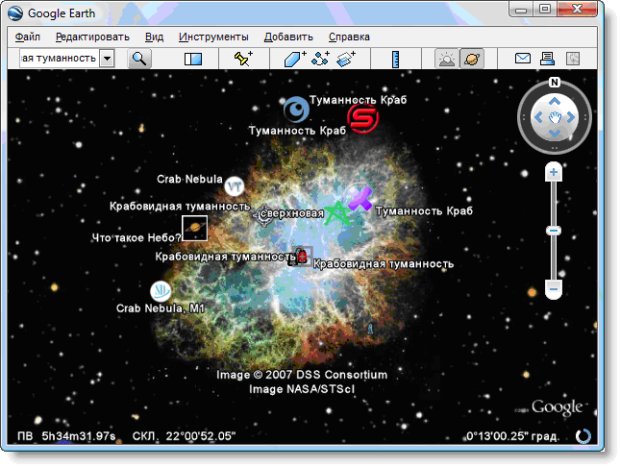Pan down with navigation arrow
This screenshot has width=620, height=467.
554,133
